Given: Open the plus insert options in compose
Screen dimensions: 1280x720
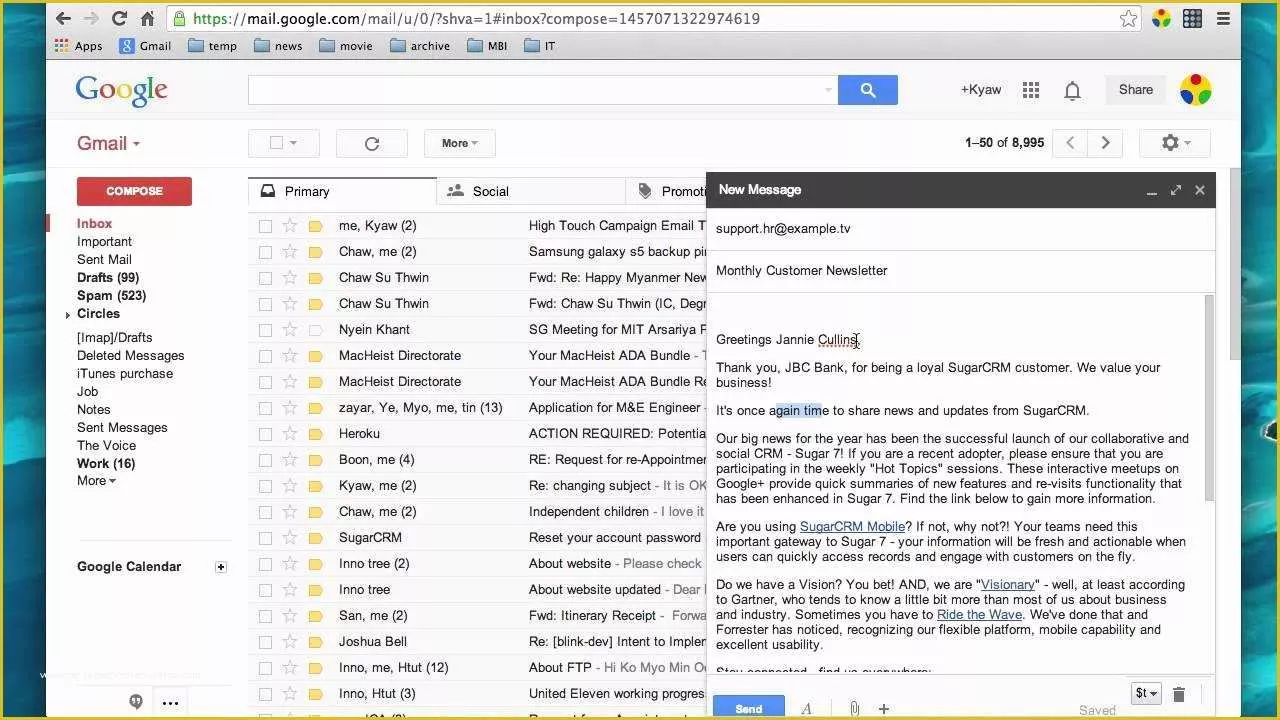Looking at the screenshot, I should pos(884,708).
